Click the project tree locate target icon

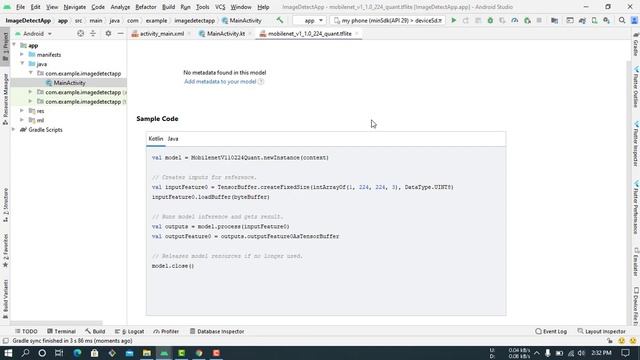[80, 33]
